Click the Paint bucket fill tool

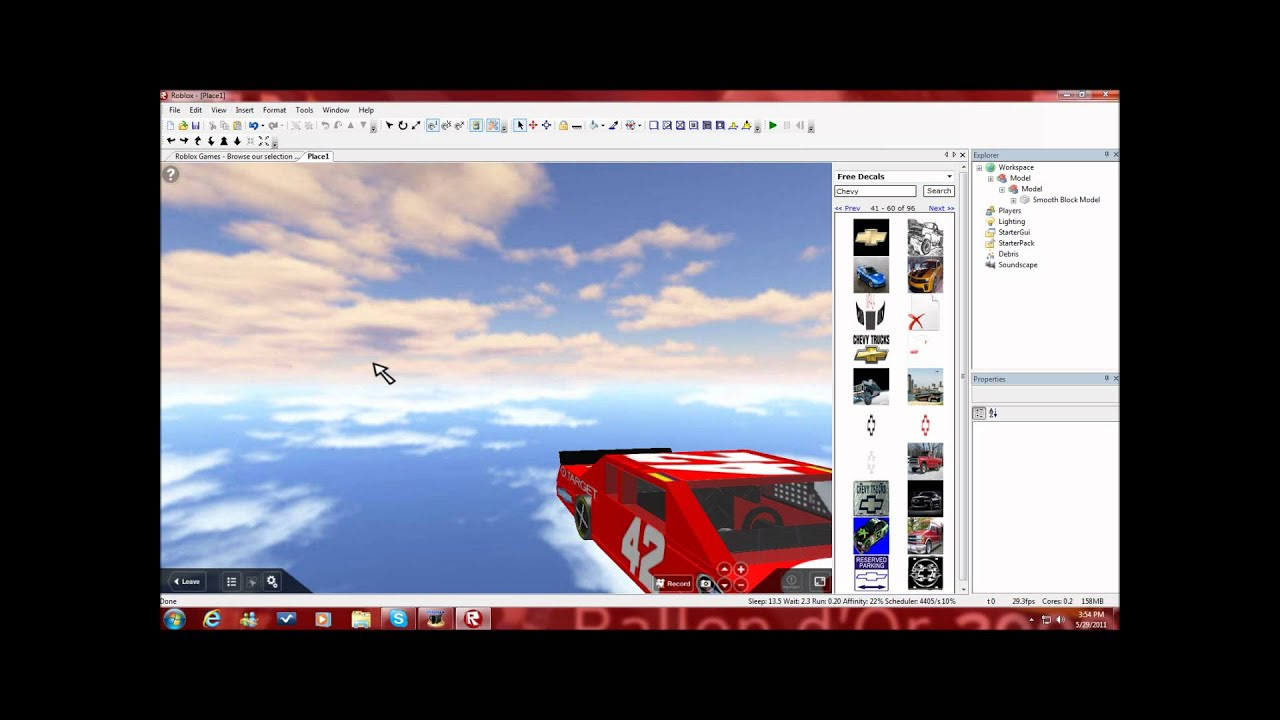pyautogui.click(x=595, y=125)
